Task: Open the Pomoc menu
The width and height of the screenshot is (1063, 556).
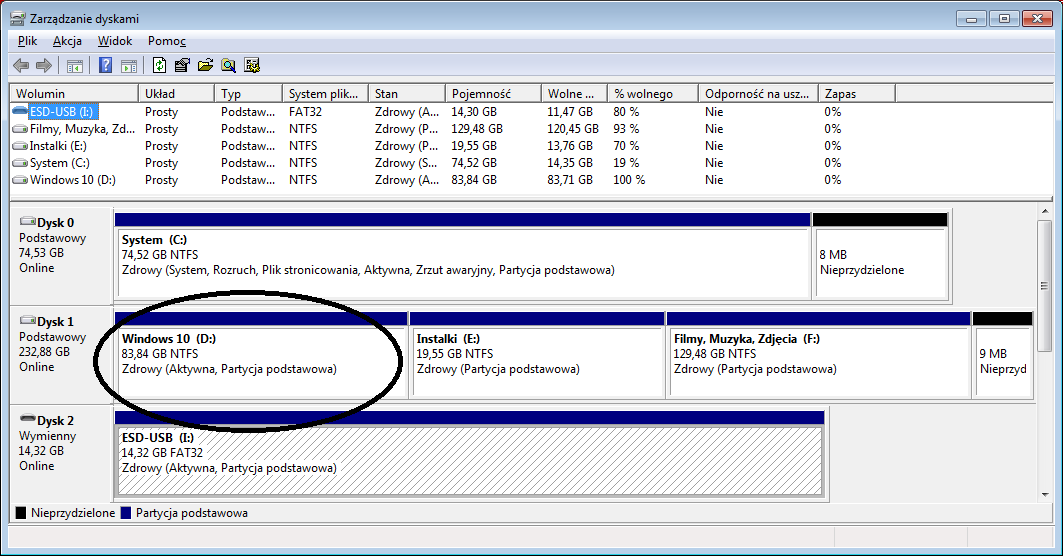Action: tap(167, 41)
